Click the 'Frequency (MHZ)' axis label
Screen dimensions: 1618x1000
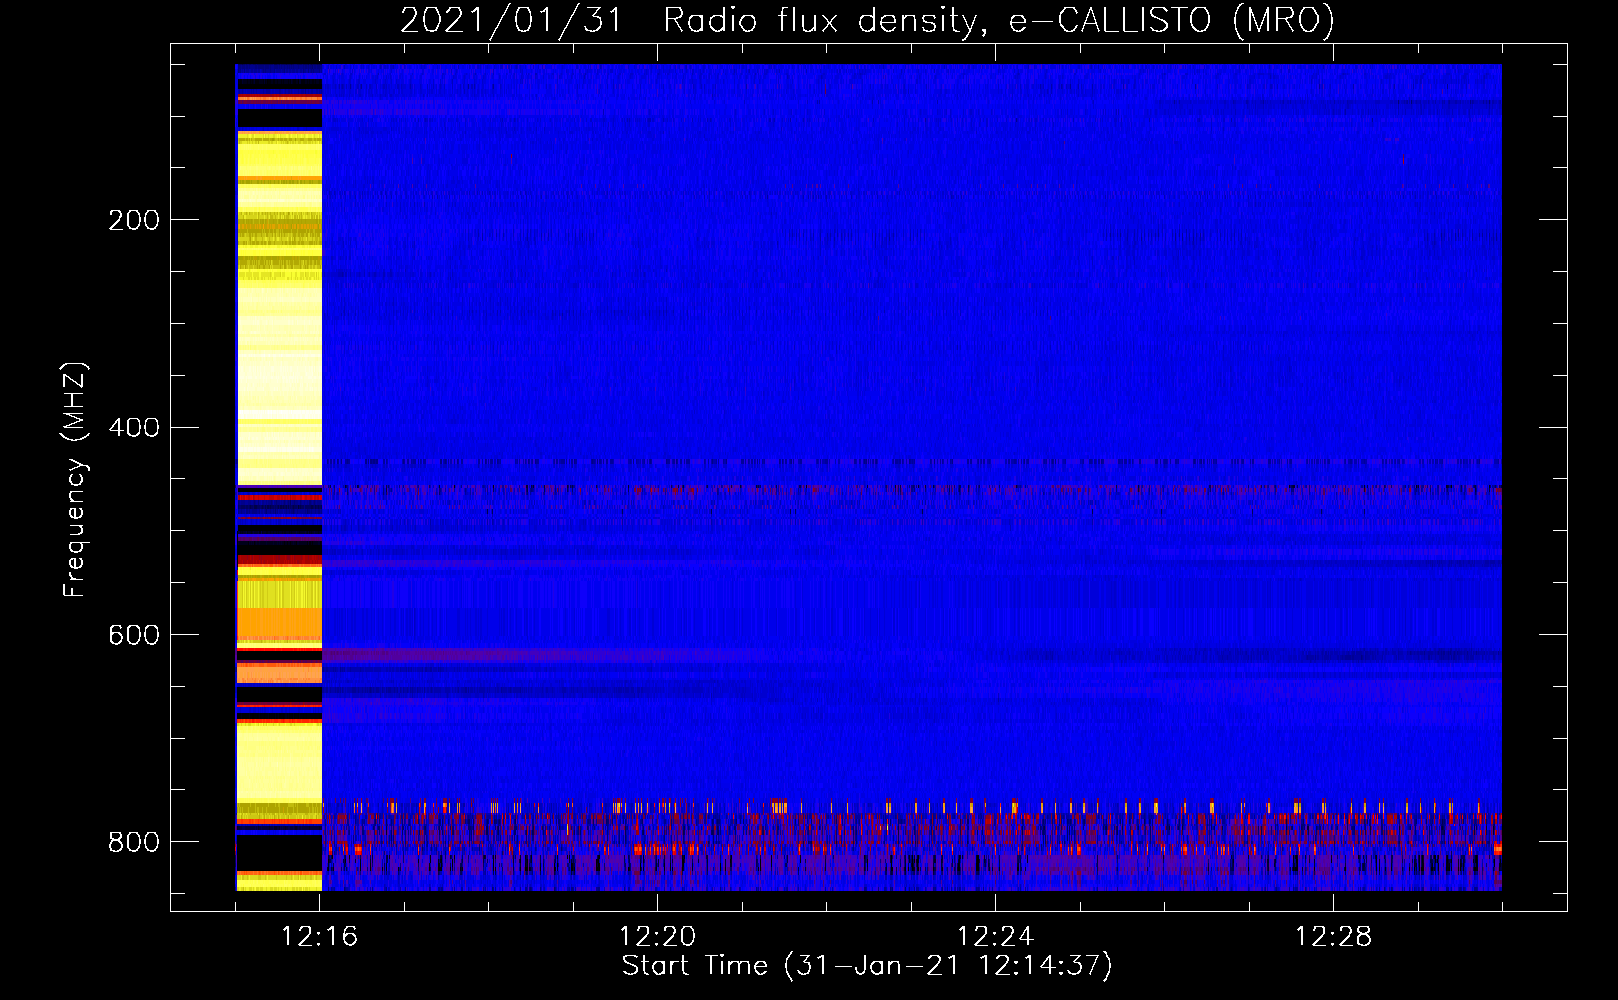pyautogui.click(x=75, y=480)
